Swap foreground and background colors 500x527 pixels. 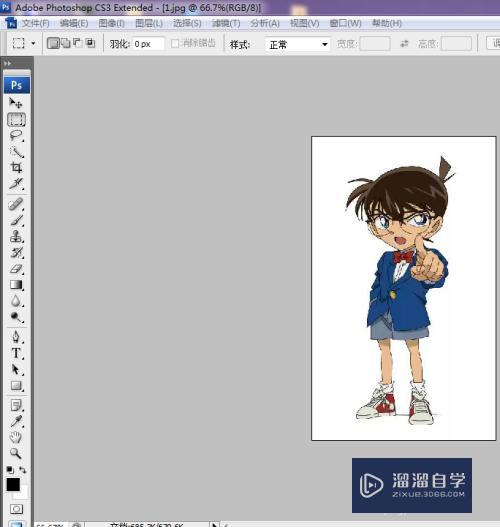click(x=23, y=470)
